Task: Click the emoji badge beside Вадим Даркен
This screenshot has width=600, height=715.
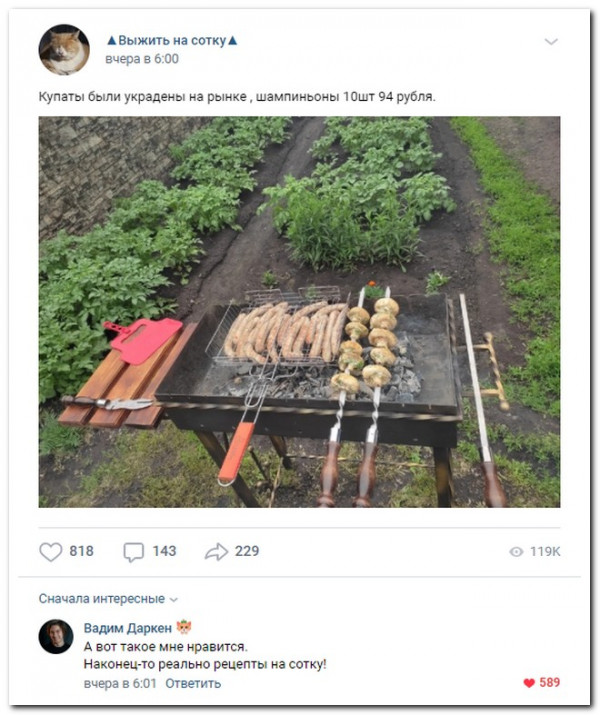Action: point(184,628)
